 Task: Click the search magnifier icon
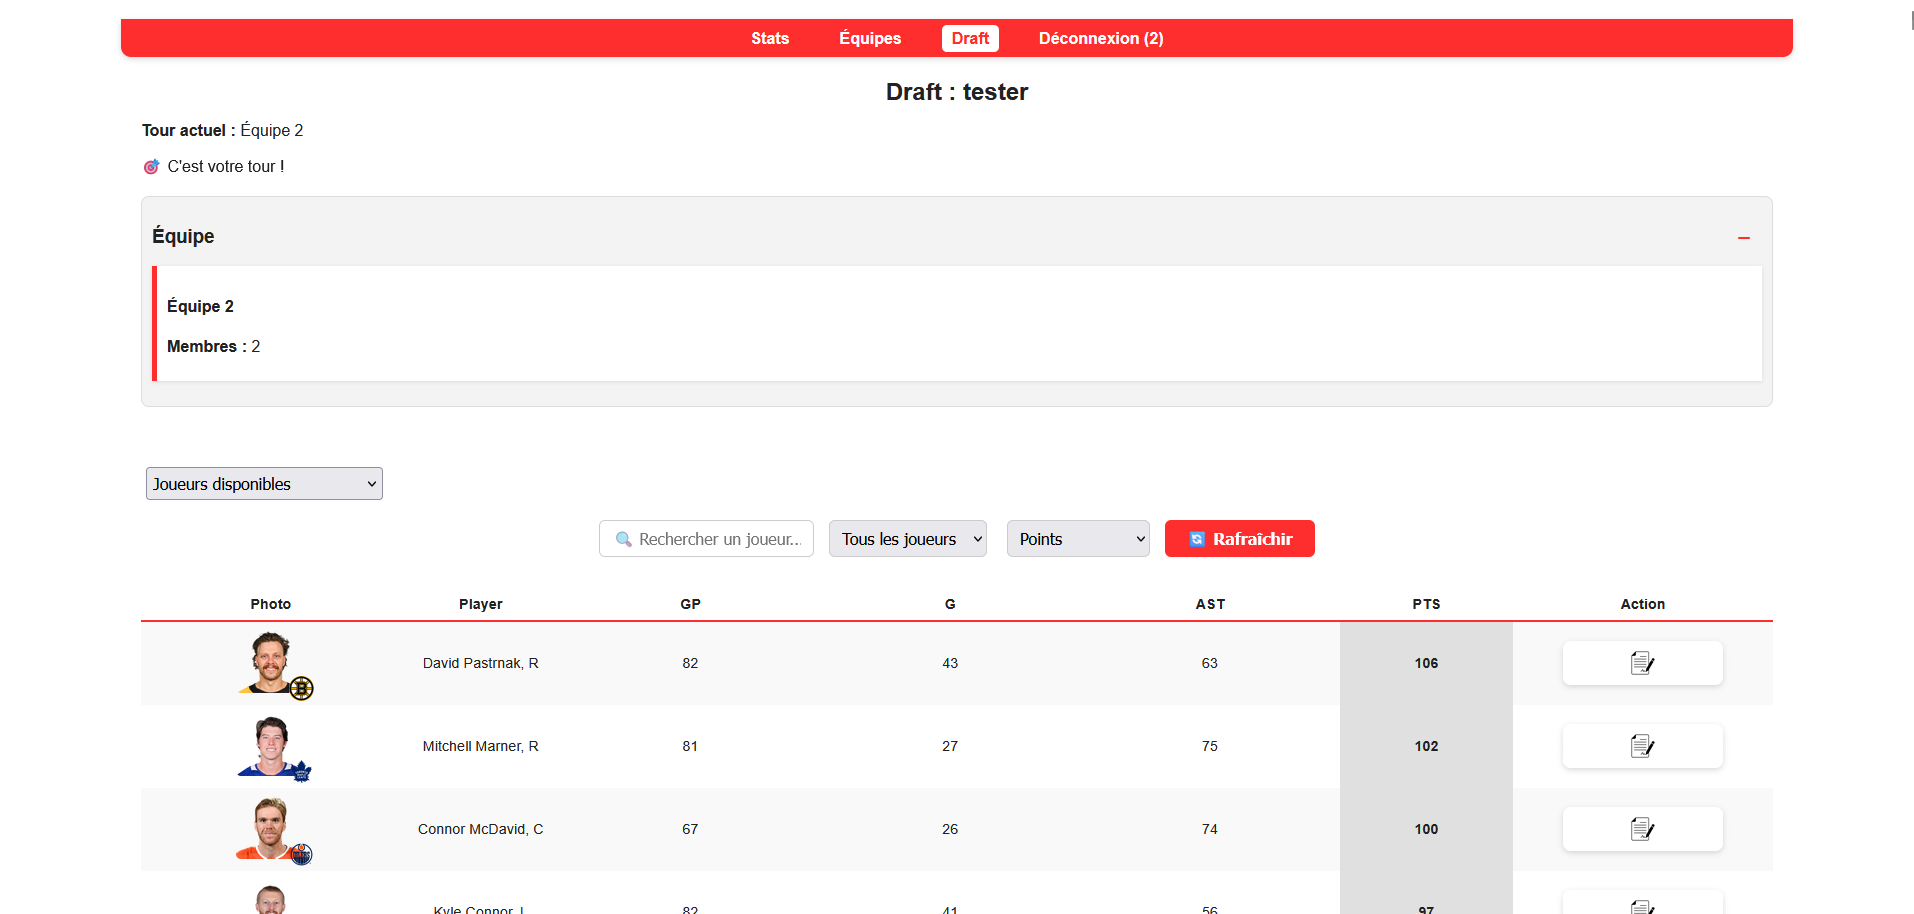[x=624, y=539]
